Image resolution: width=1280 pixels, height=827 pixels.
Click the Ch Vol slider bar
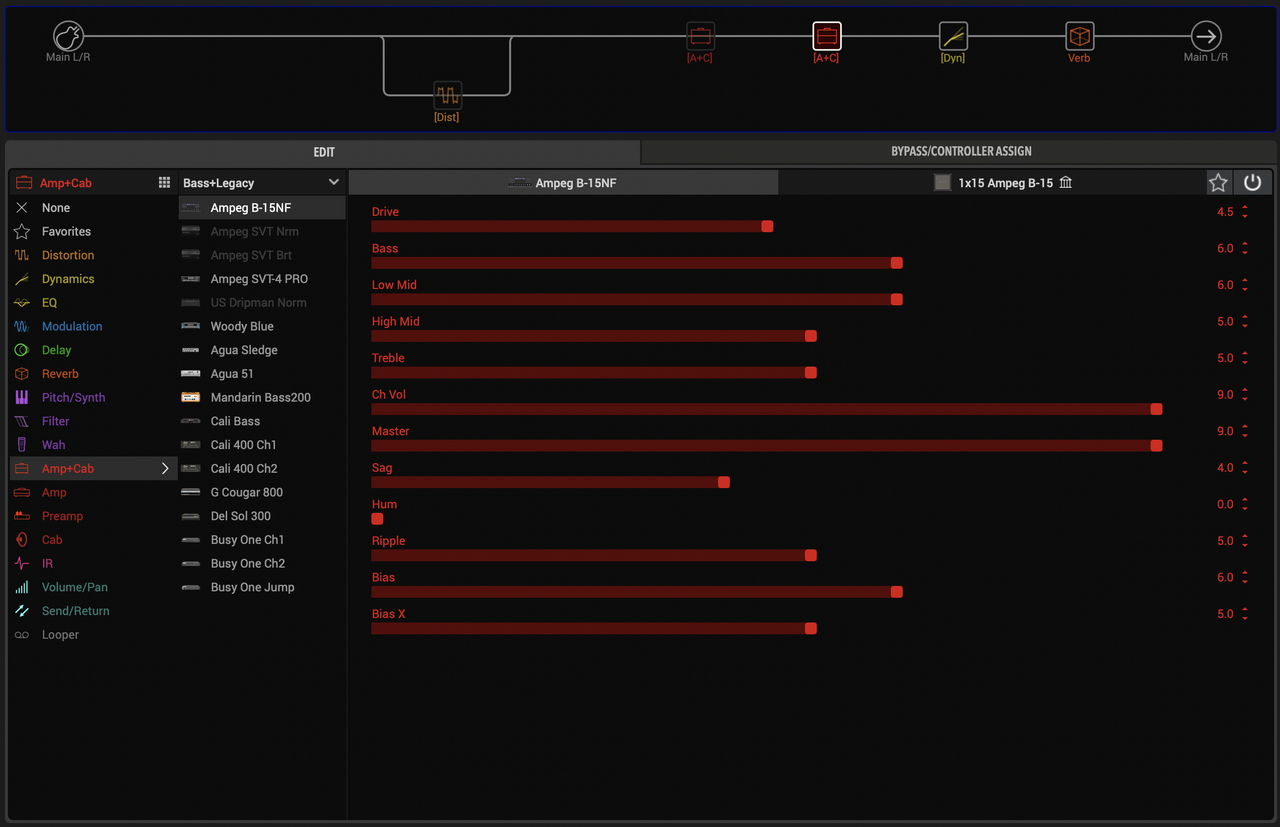(767, 409)
